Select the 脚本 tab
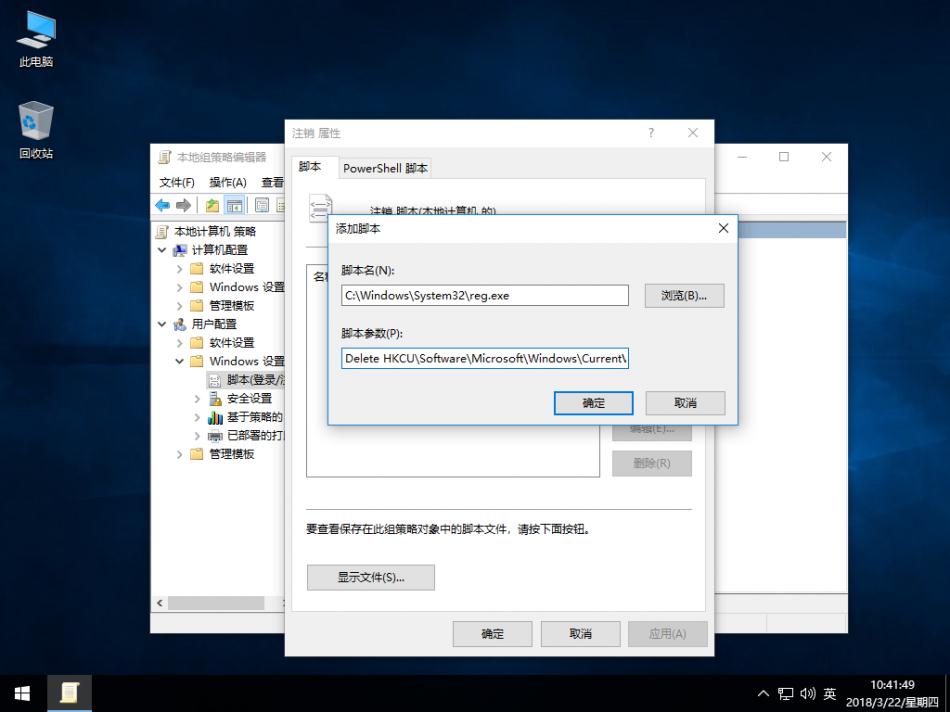Screen dimensions: 950x712 pyautogui.click(x=310, y=167)
